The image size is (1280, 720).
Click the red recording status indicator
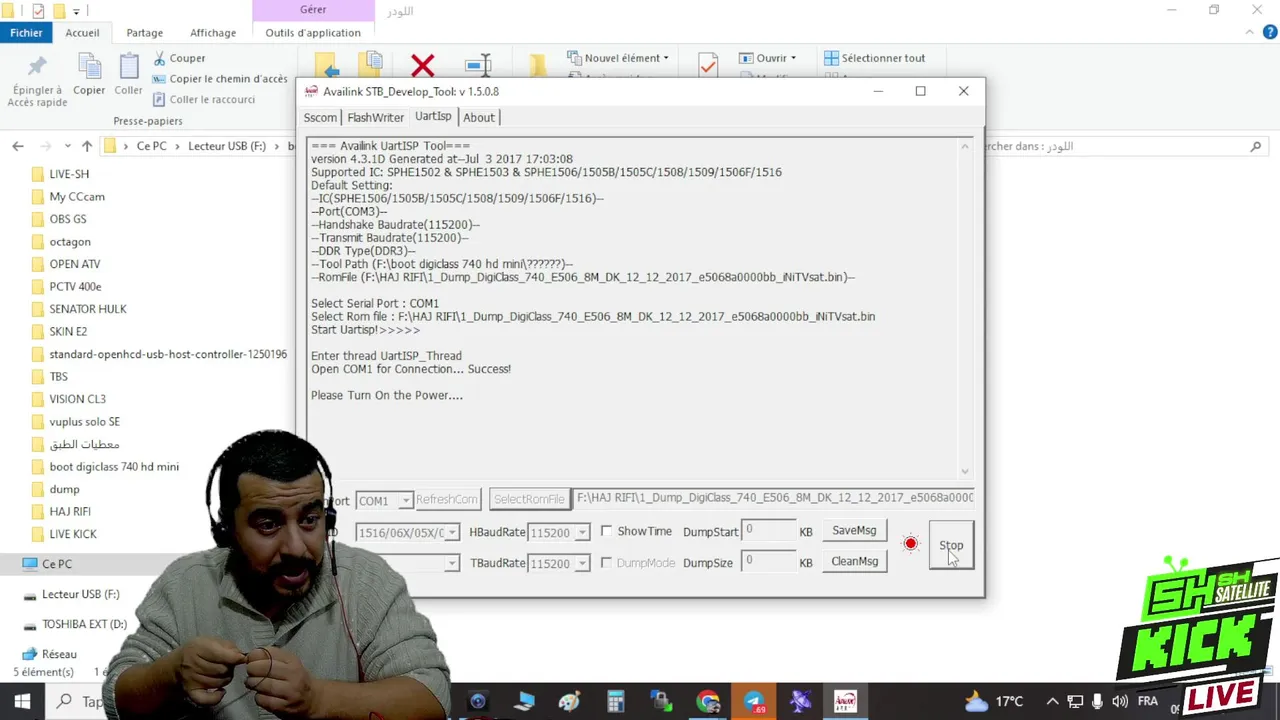[x=910, y=544]
